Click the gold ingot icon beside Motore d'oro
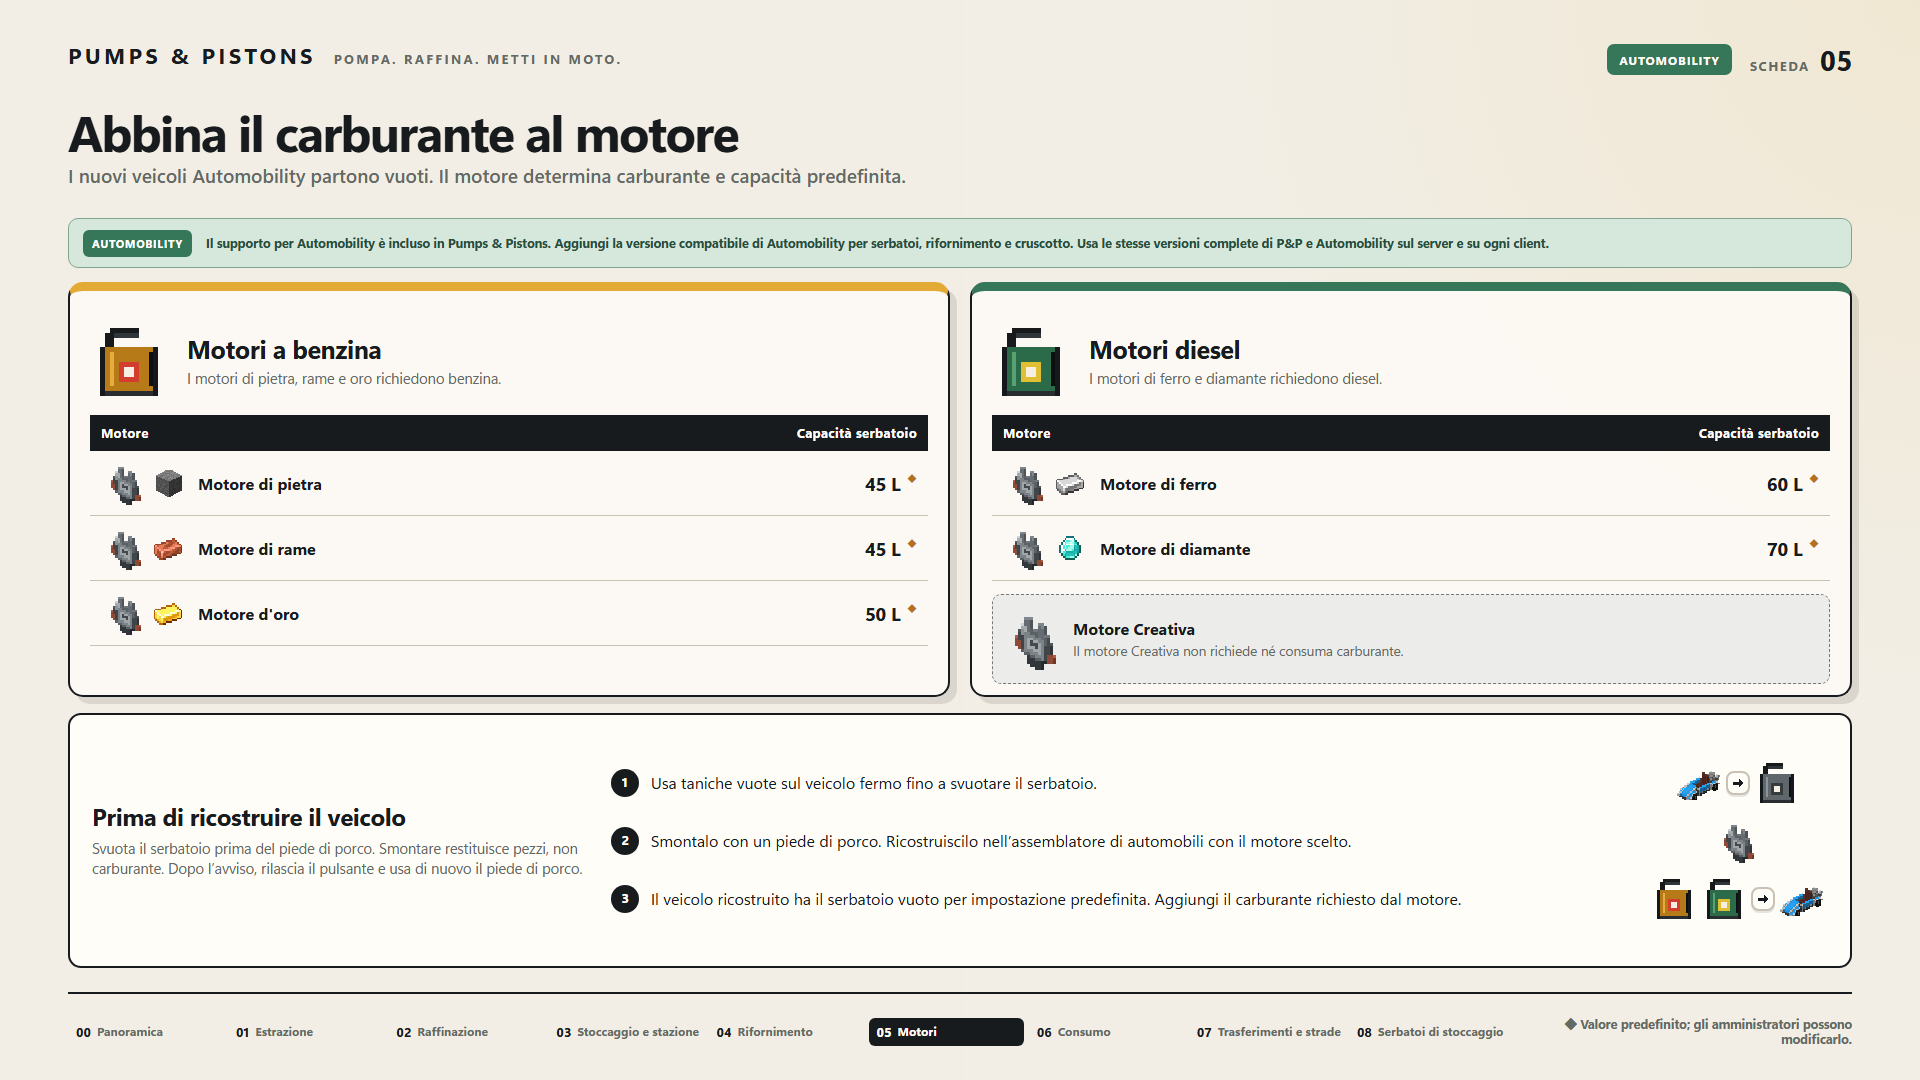1920x1080 pixels. [x=168, y=614]
